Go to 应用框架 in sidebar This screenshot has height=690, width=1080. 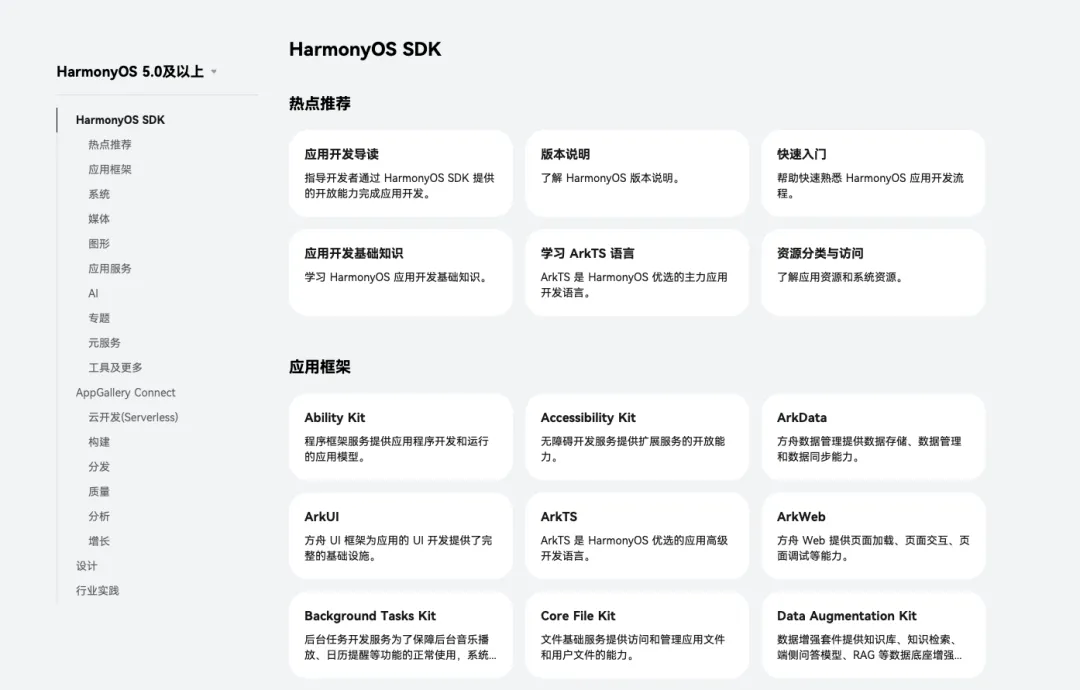click(x=110, y=169)
